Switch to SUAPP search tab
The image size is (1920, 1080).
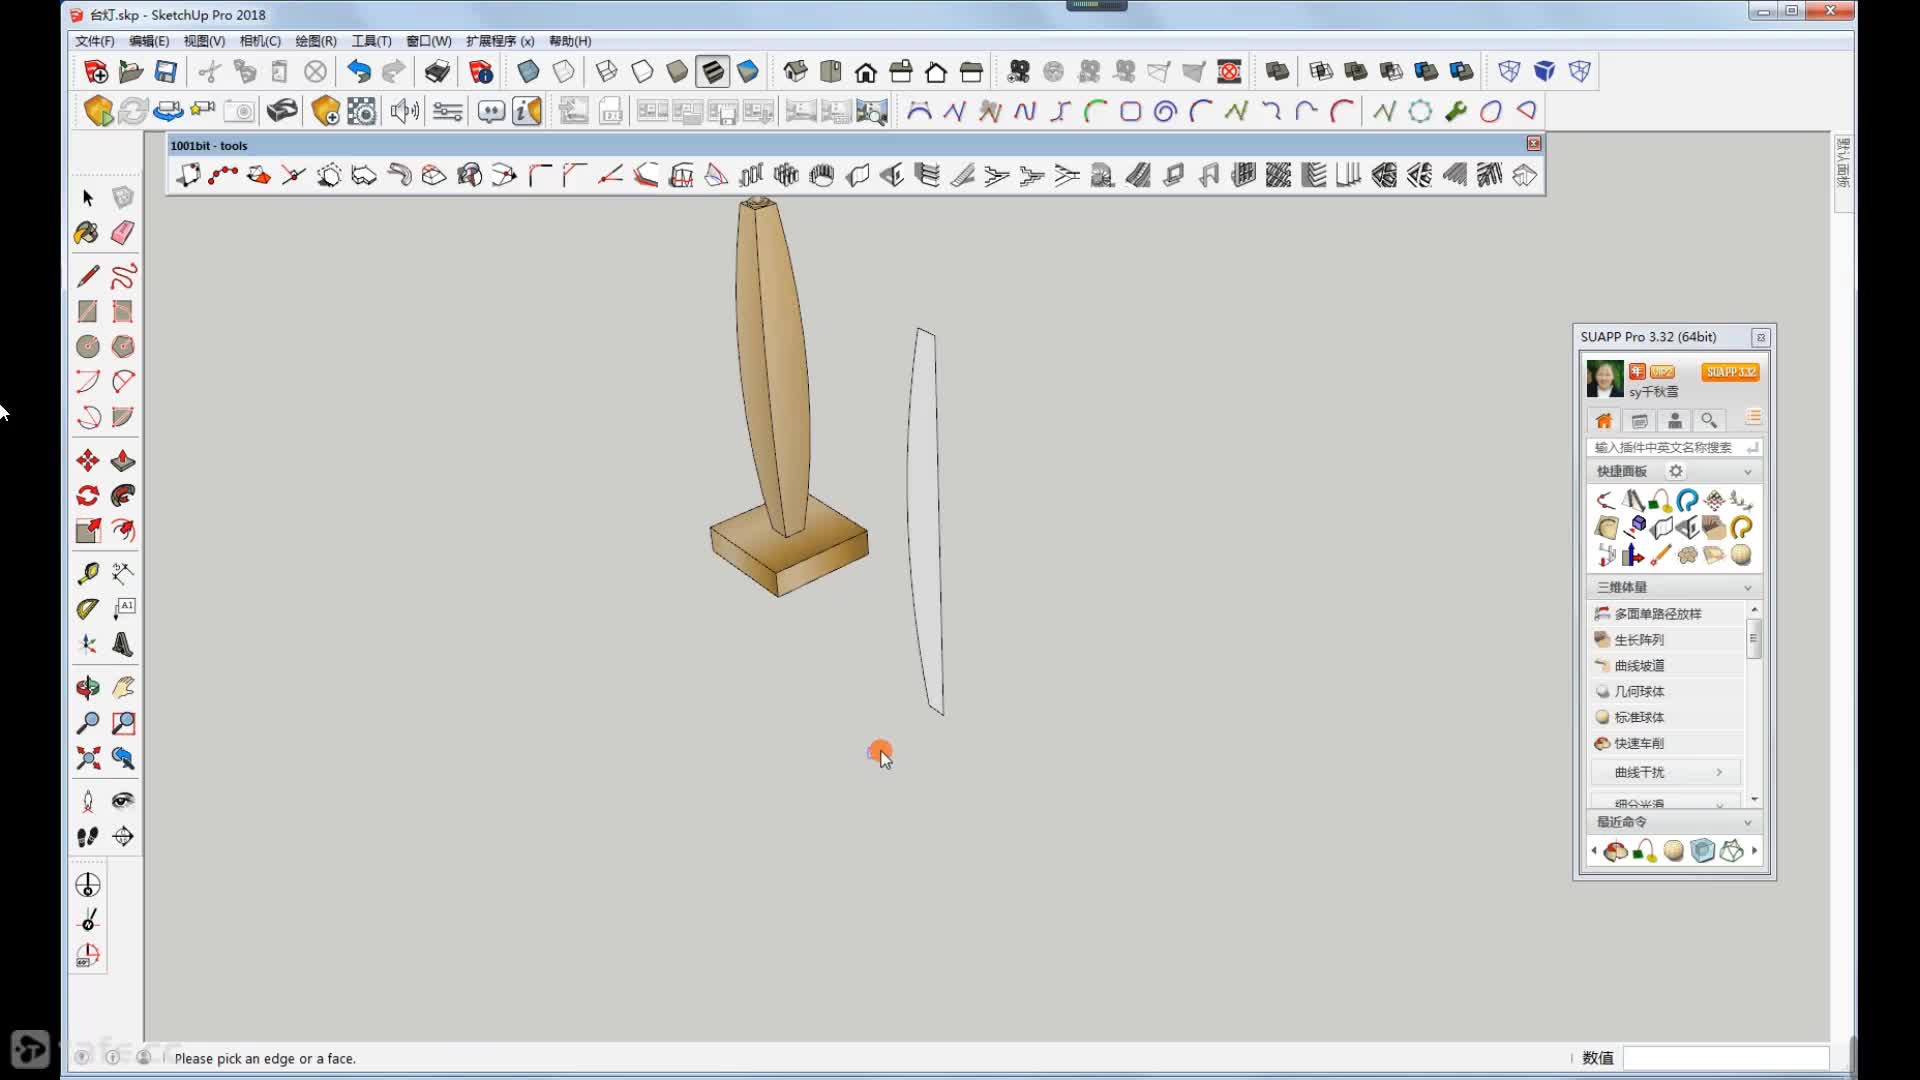click(x=1709, y=421)
